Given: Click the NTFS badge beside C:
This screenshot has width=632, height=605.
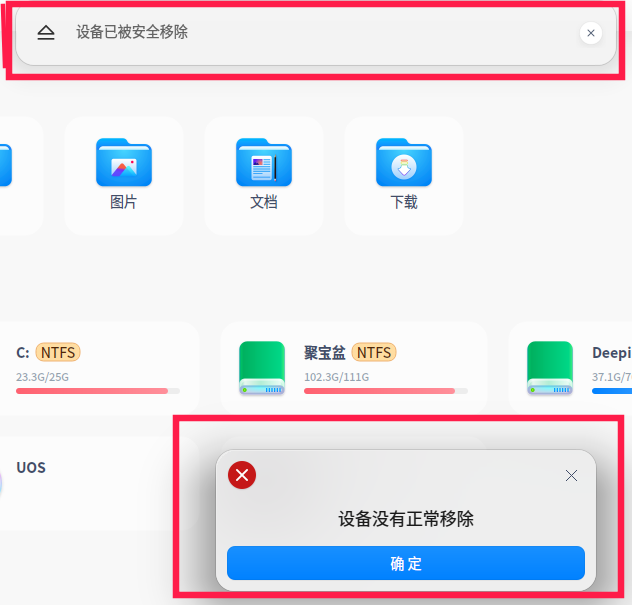Looking at the screenshot, I should tap(58, 353).
